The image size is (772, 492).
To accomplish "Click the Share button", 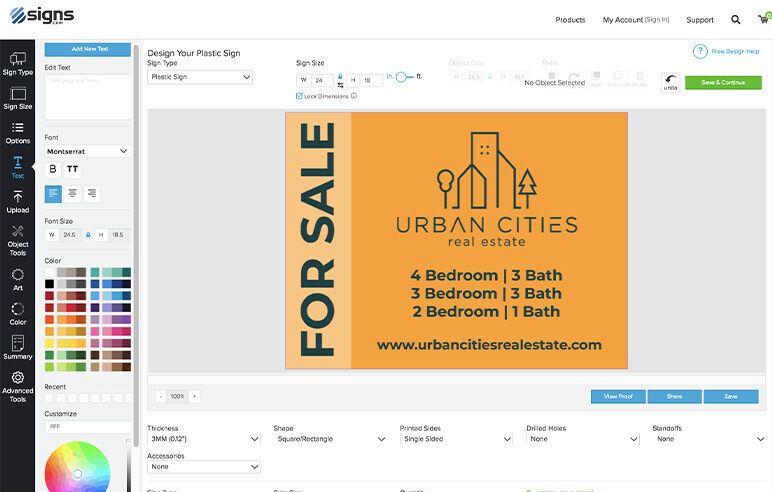I will coord(675,396).
